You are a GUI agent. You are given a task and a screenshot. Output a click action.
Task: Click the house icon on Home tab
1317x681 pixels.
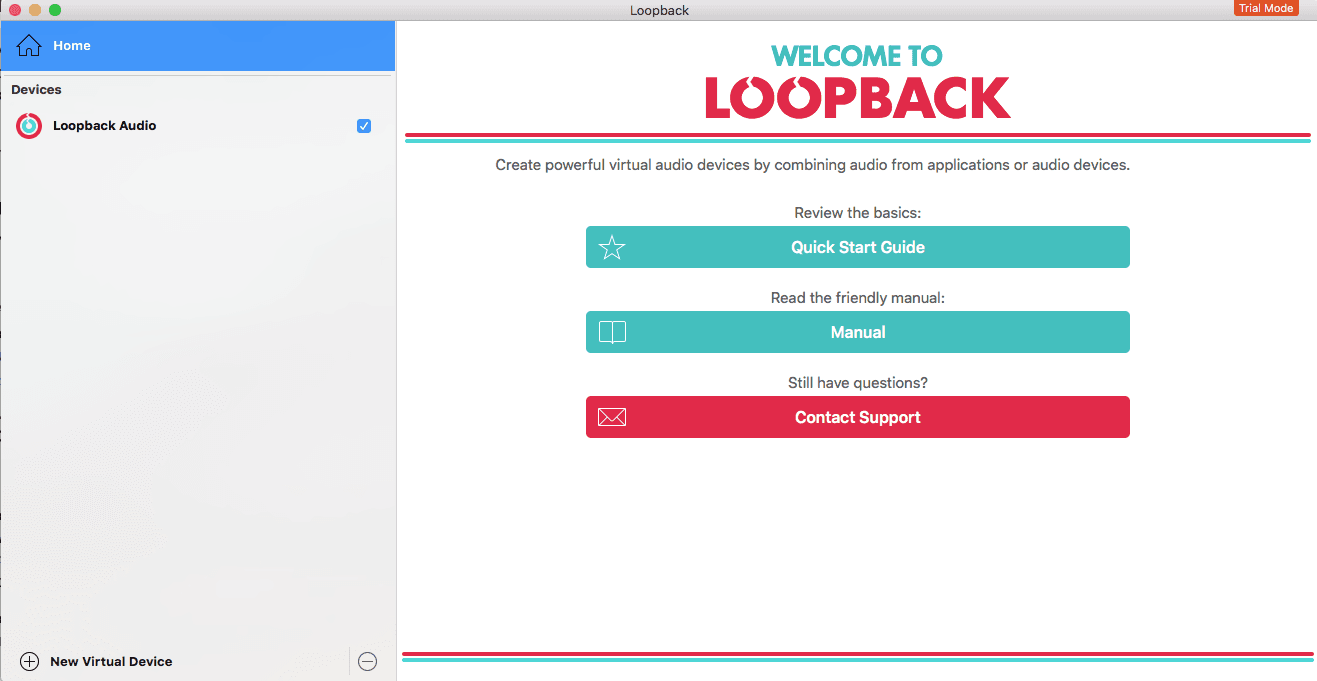click(28, 45)
